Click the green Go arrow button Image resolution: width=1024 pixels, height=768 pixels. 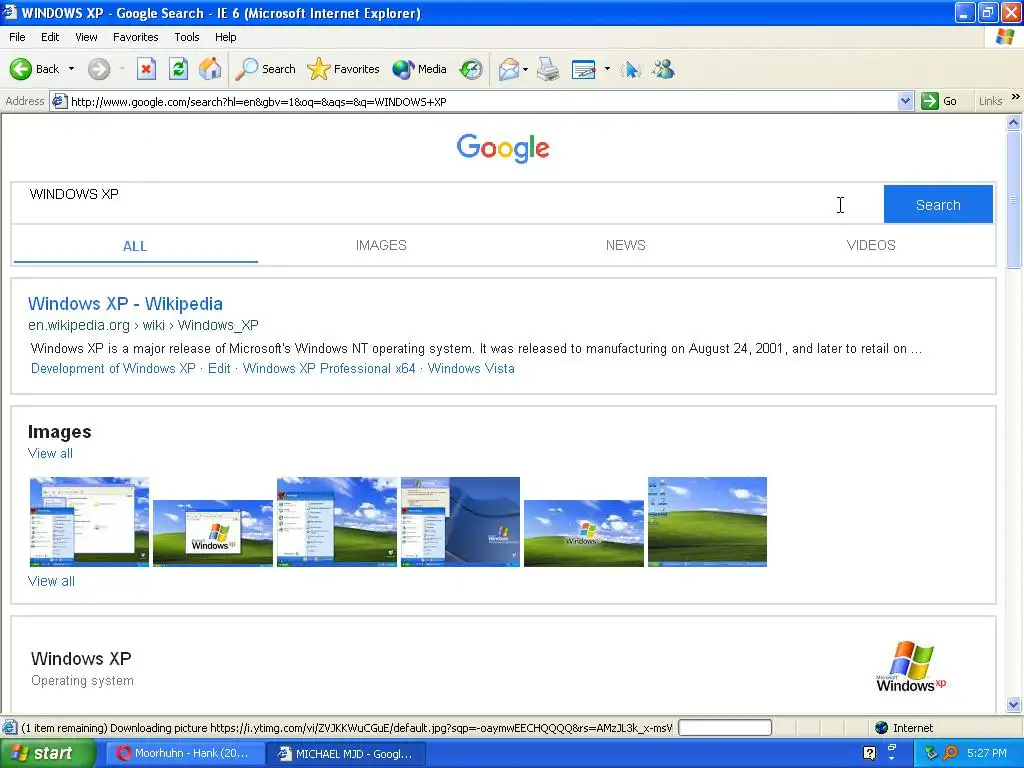tap(929, 101)
